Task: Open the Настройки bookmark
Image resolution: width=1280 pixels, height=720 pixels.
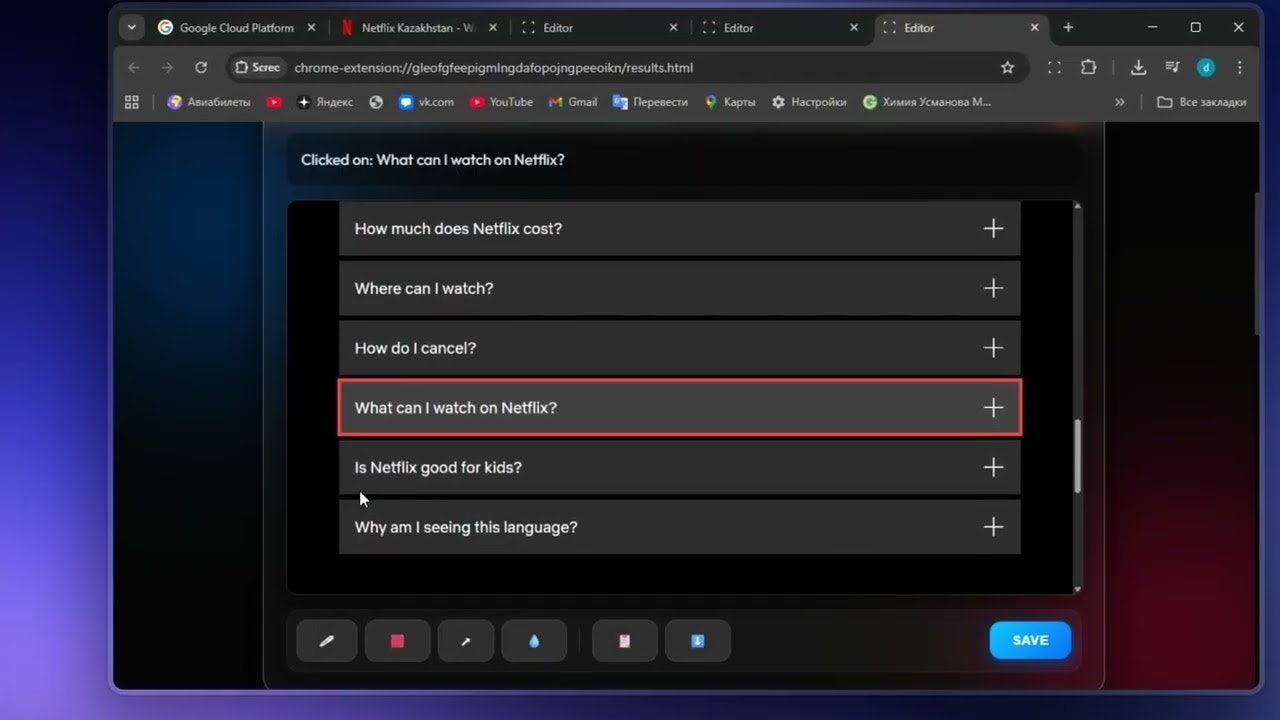Action: pos(809,102)
